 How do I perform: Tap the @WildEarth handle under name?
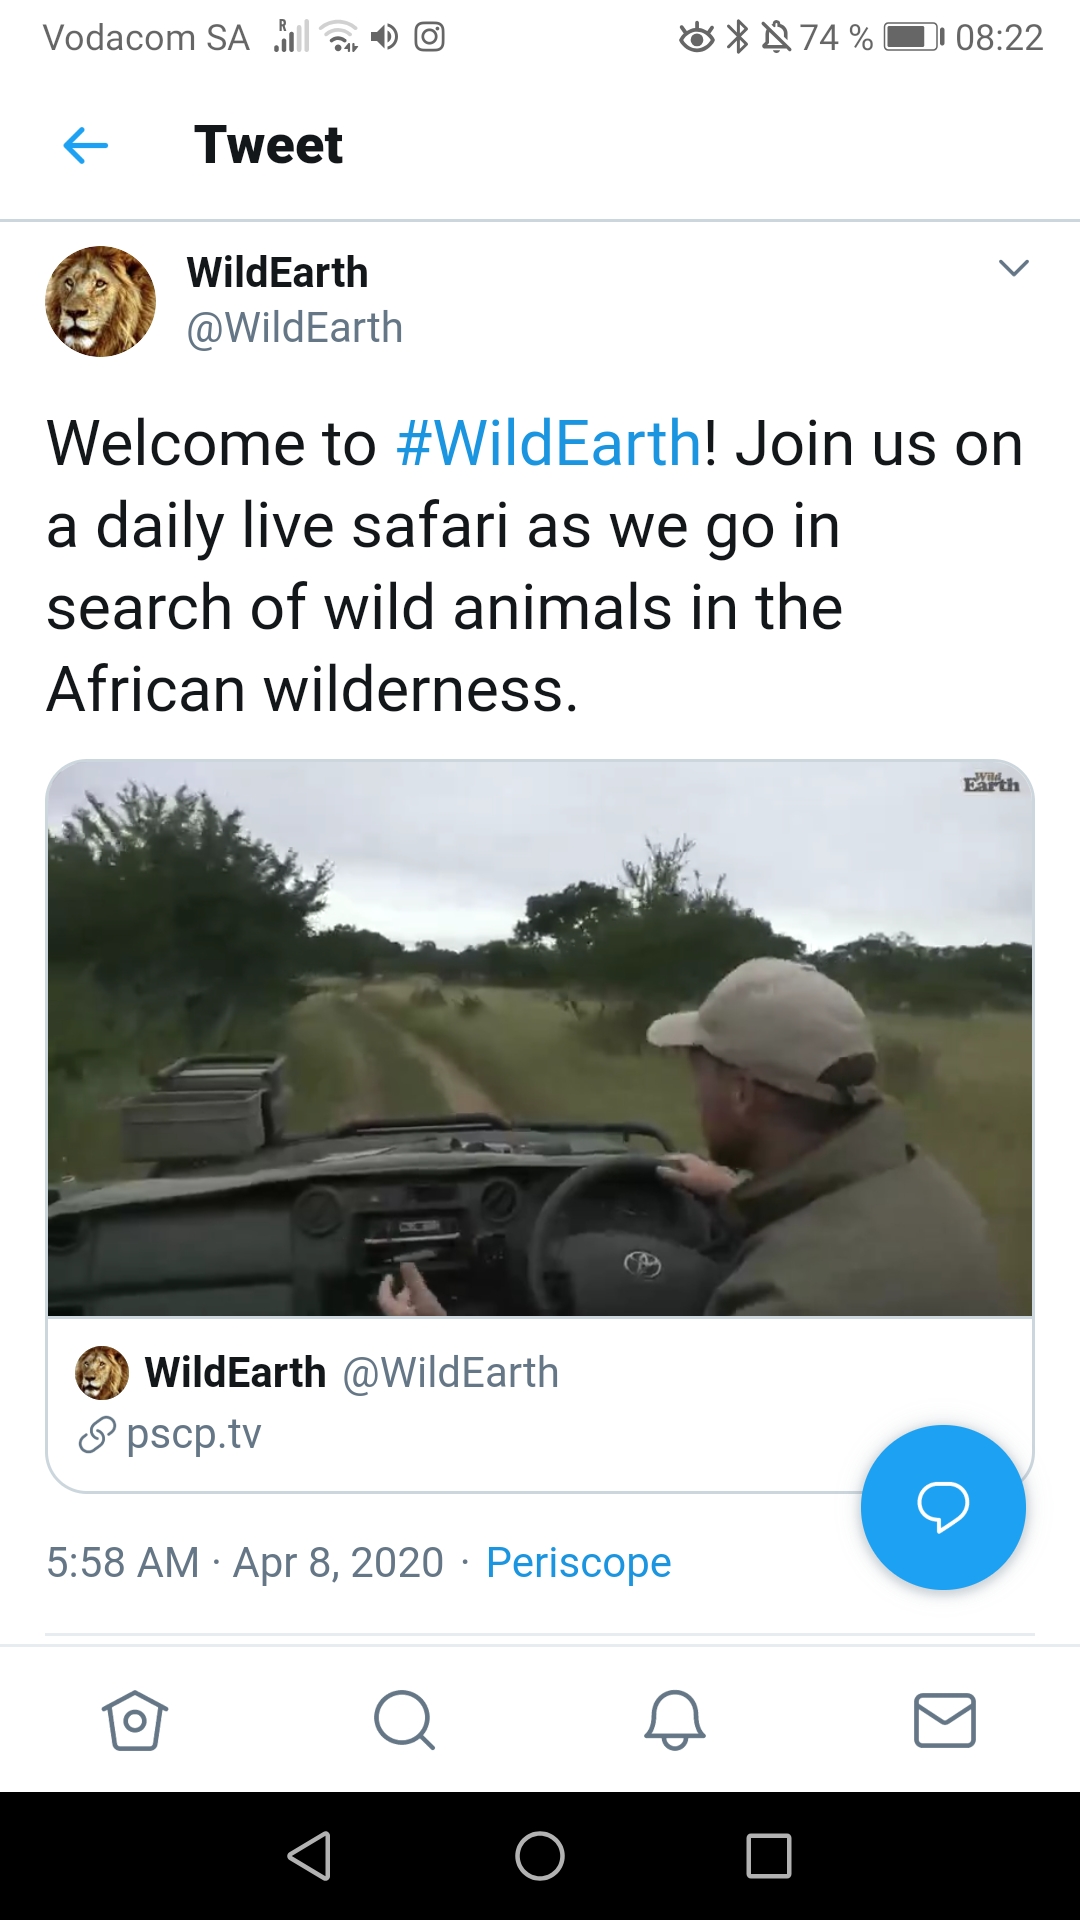point(294,328)
